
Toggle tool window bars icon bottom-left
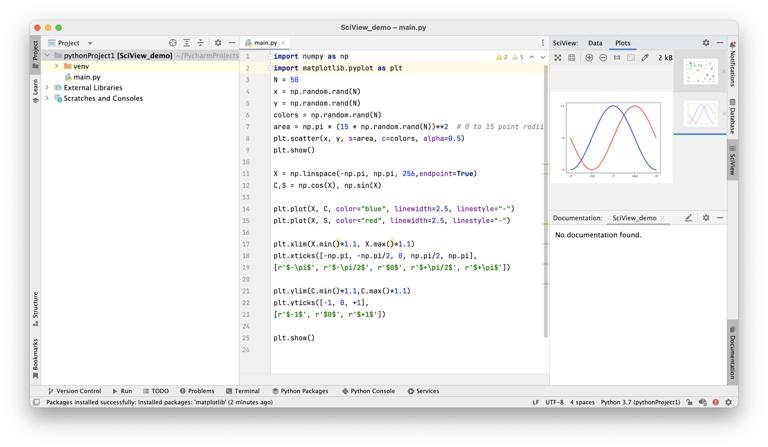coord(36,402)
